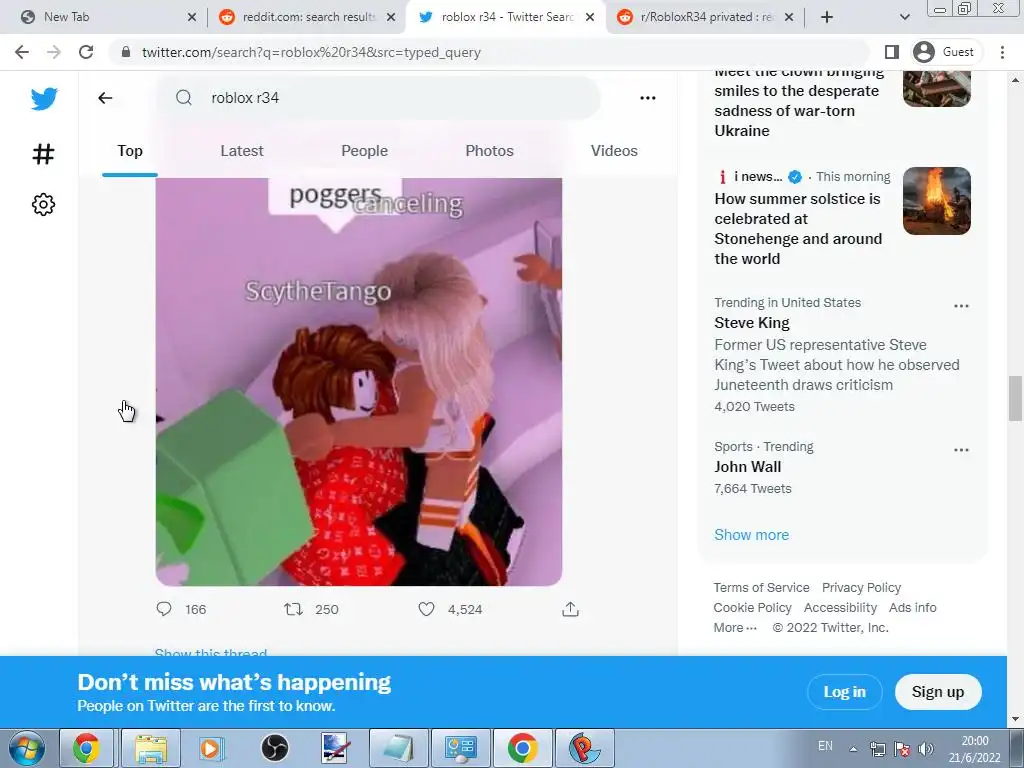Switch to the People tab
The height and width of the screenshot is (768, 1024).
pos(364,151)
